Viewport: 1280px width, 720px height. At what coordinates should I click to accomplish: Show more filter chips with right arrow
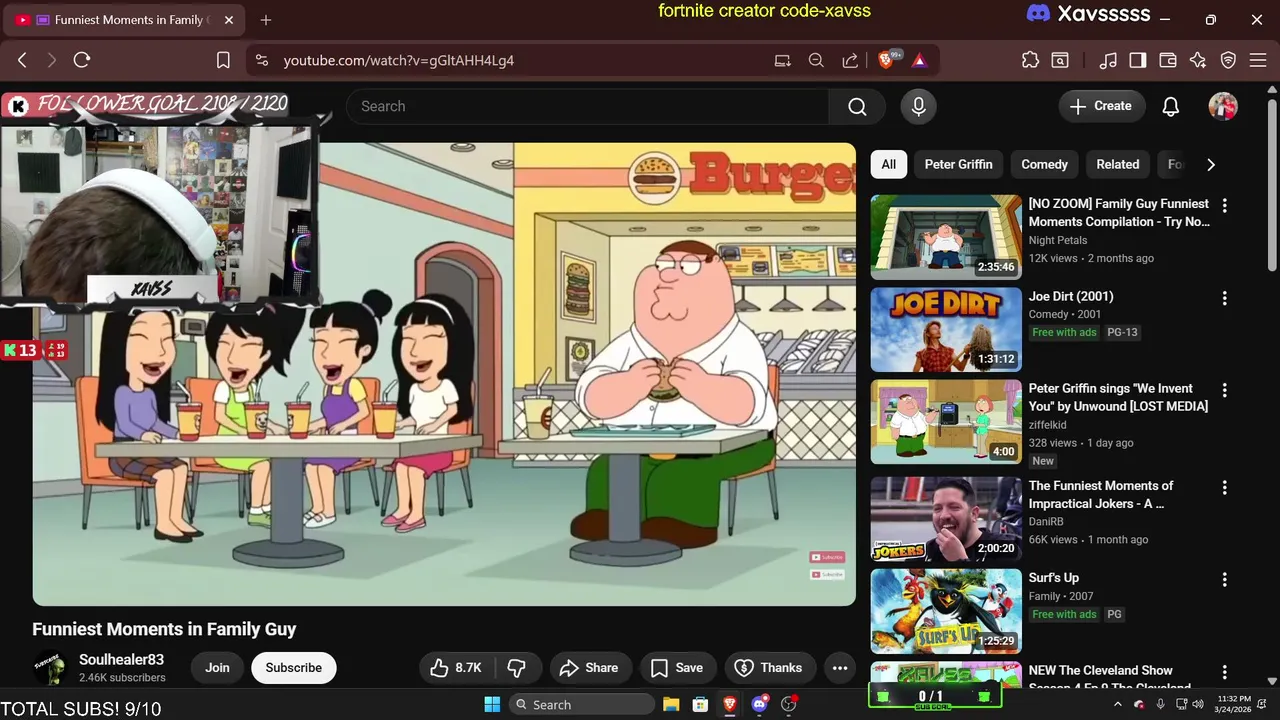coord(1210,164)
